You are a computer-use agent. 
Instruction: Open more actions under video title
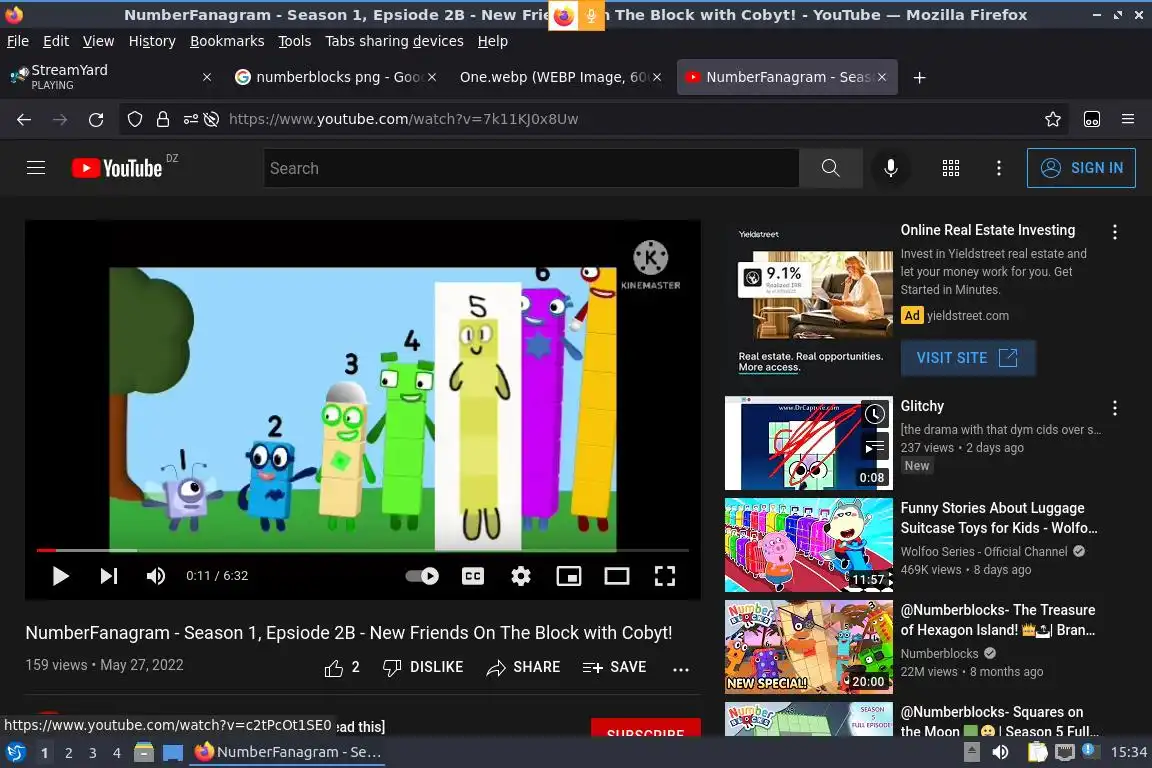681,669
